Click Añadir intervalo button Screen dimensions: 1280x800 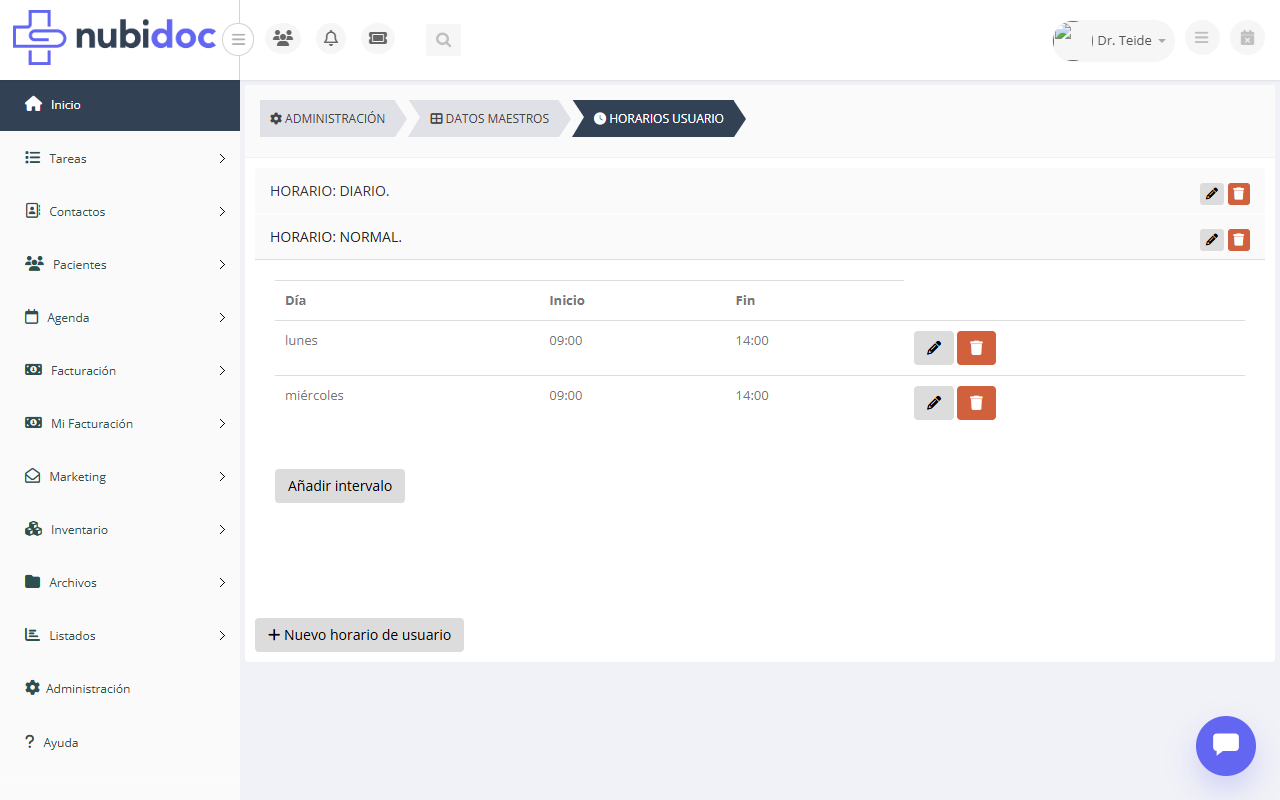point(340,486)
